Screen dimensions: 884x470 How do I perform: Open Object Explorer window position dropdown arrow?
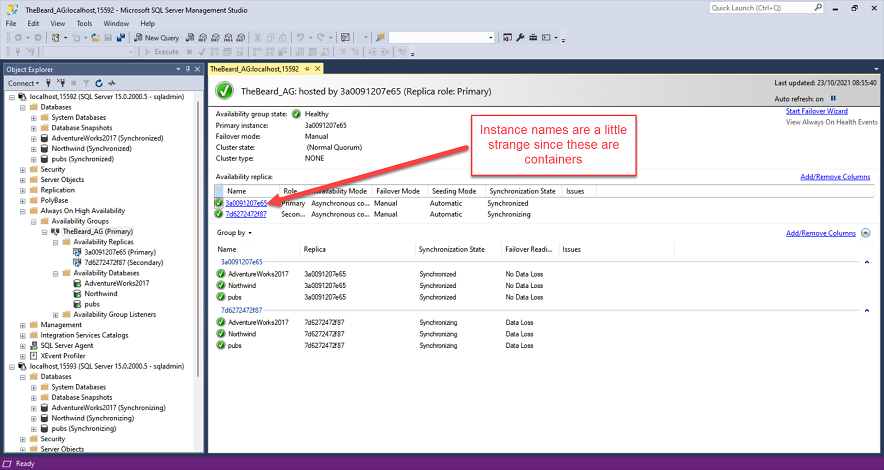178,69
